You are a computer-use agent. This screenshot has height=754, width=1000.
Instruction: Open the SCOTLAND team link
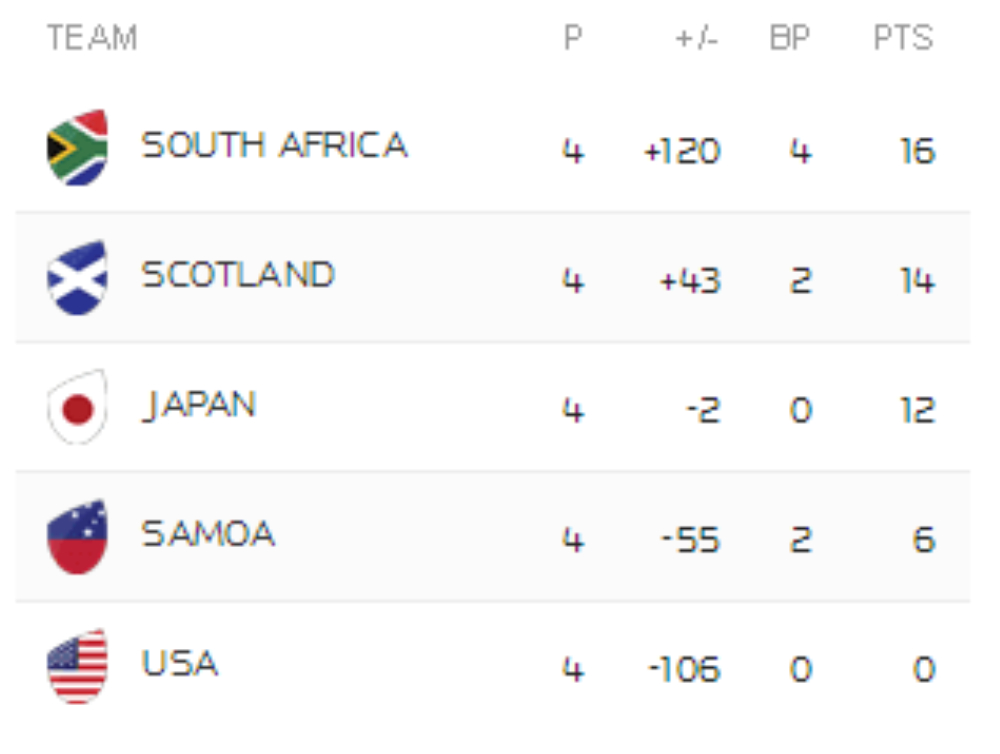pyautogui.click(x=238, y=275)
